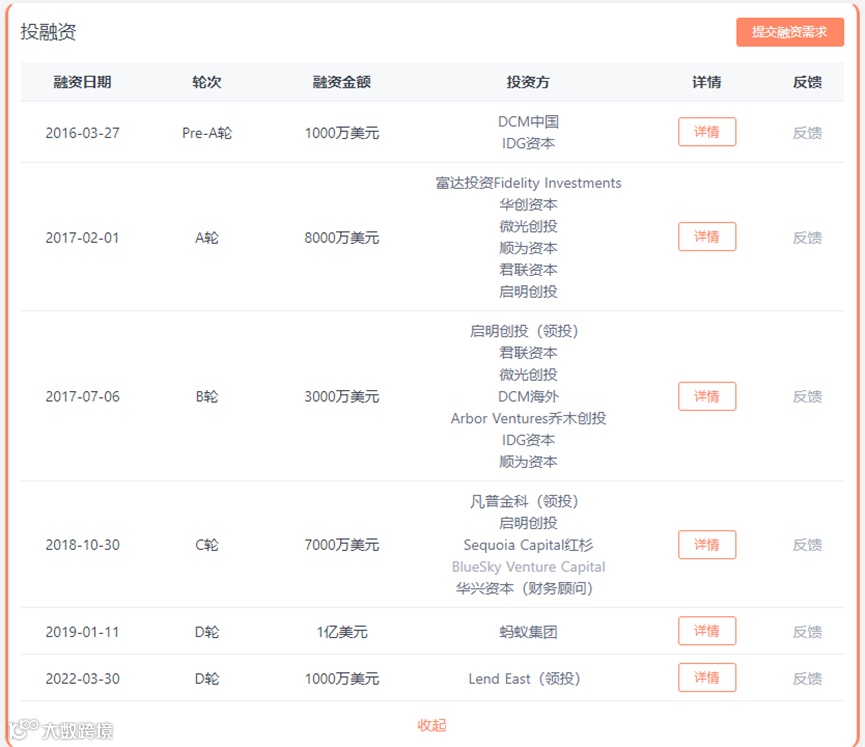This screenshot has height=747, width=865.
Task: Click 微光创投 in the B轮 row
Action: pyautogui.click(x=528, y=375)
